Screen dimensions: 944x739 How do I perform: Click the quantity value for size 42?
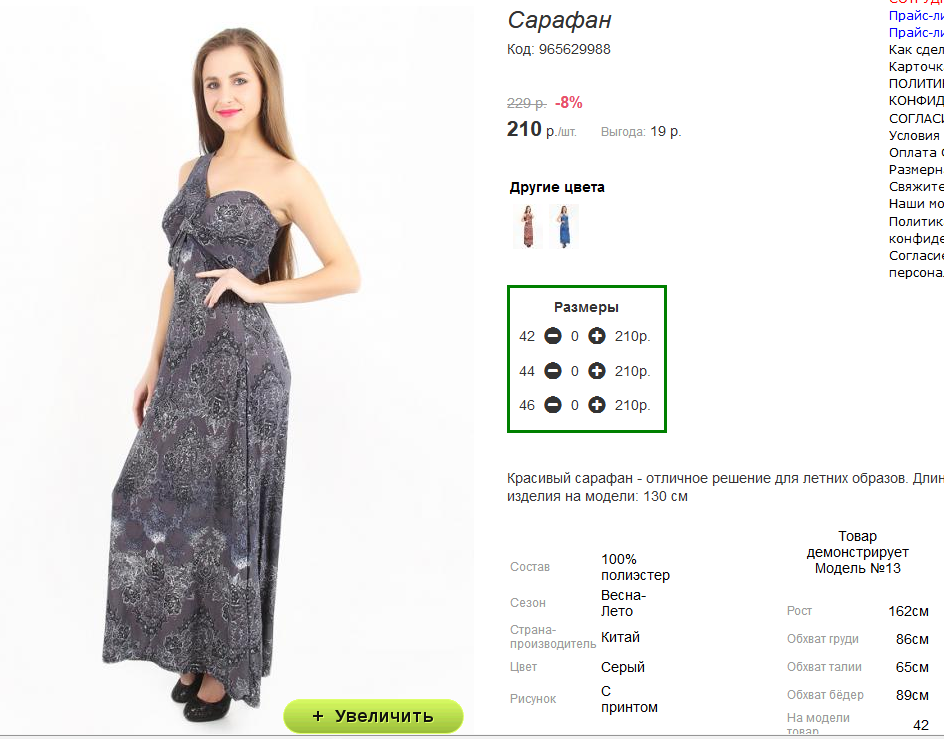click(x=575, y=336)
